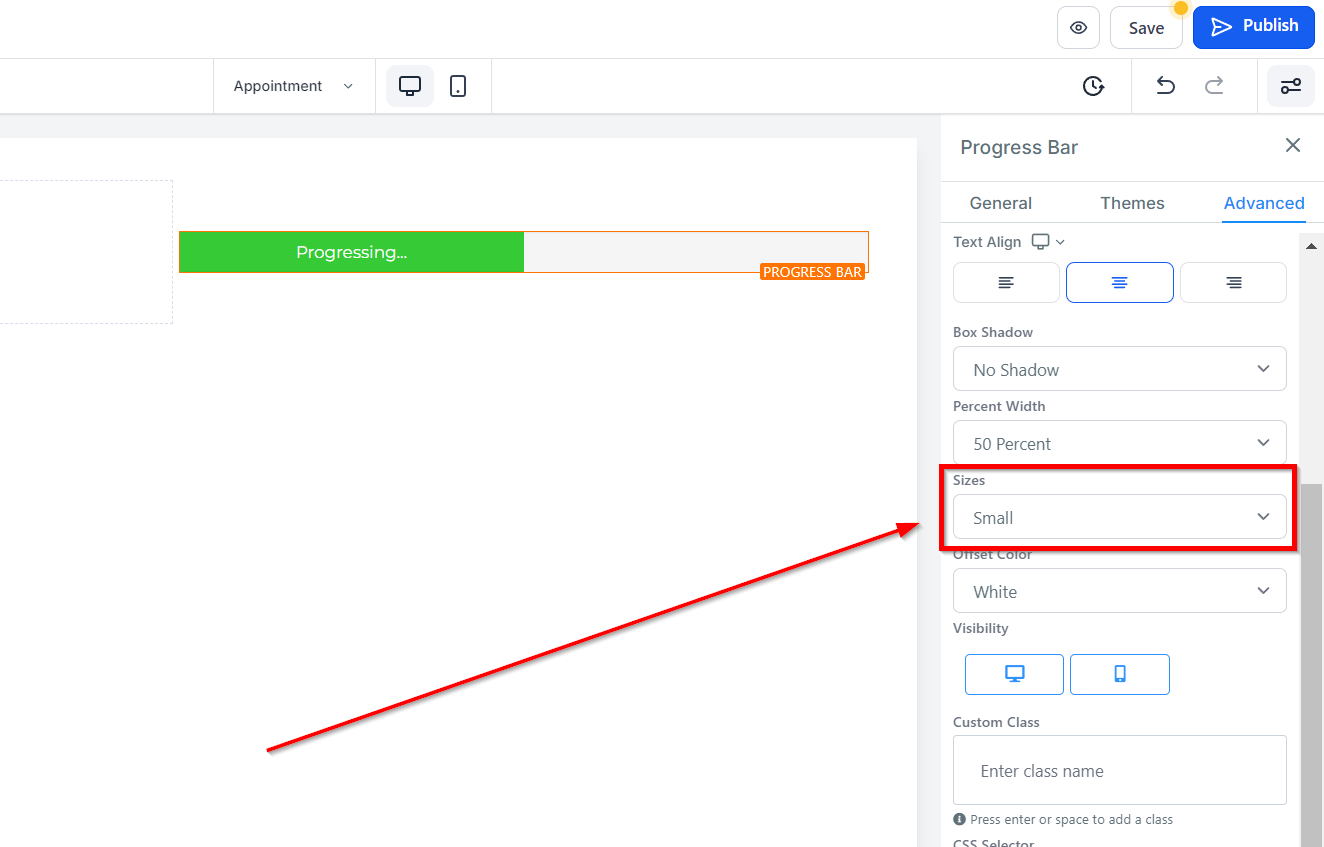1324x847 pixels.
Task: Open the Percent Width dropdown
Action: coord(1120,443)
